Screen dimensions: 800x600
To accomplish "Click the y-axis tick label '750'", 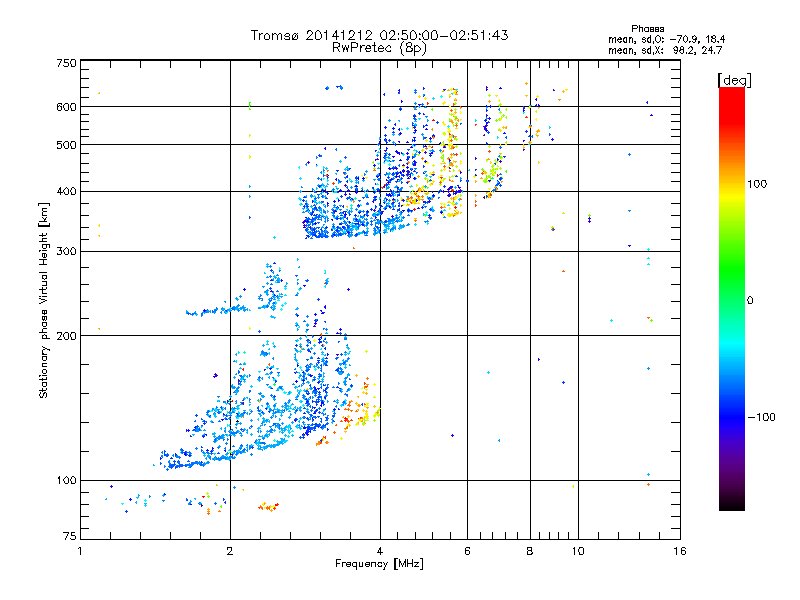I will (66, 63).
